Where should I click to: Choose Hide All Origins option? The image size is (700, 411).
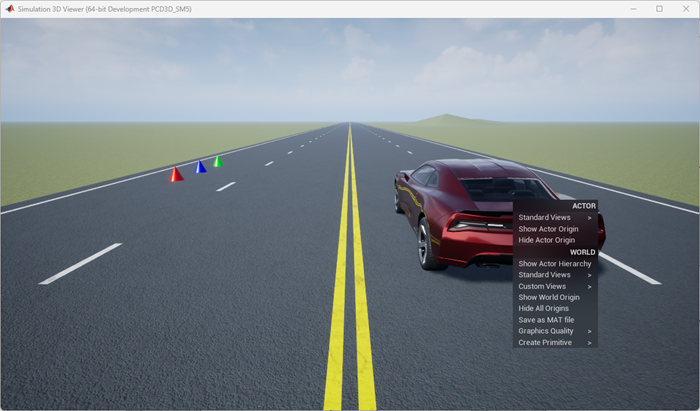555,308
